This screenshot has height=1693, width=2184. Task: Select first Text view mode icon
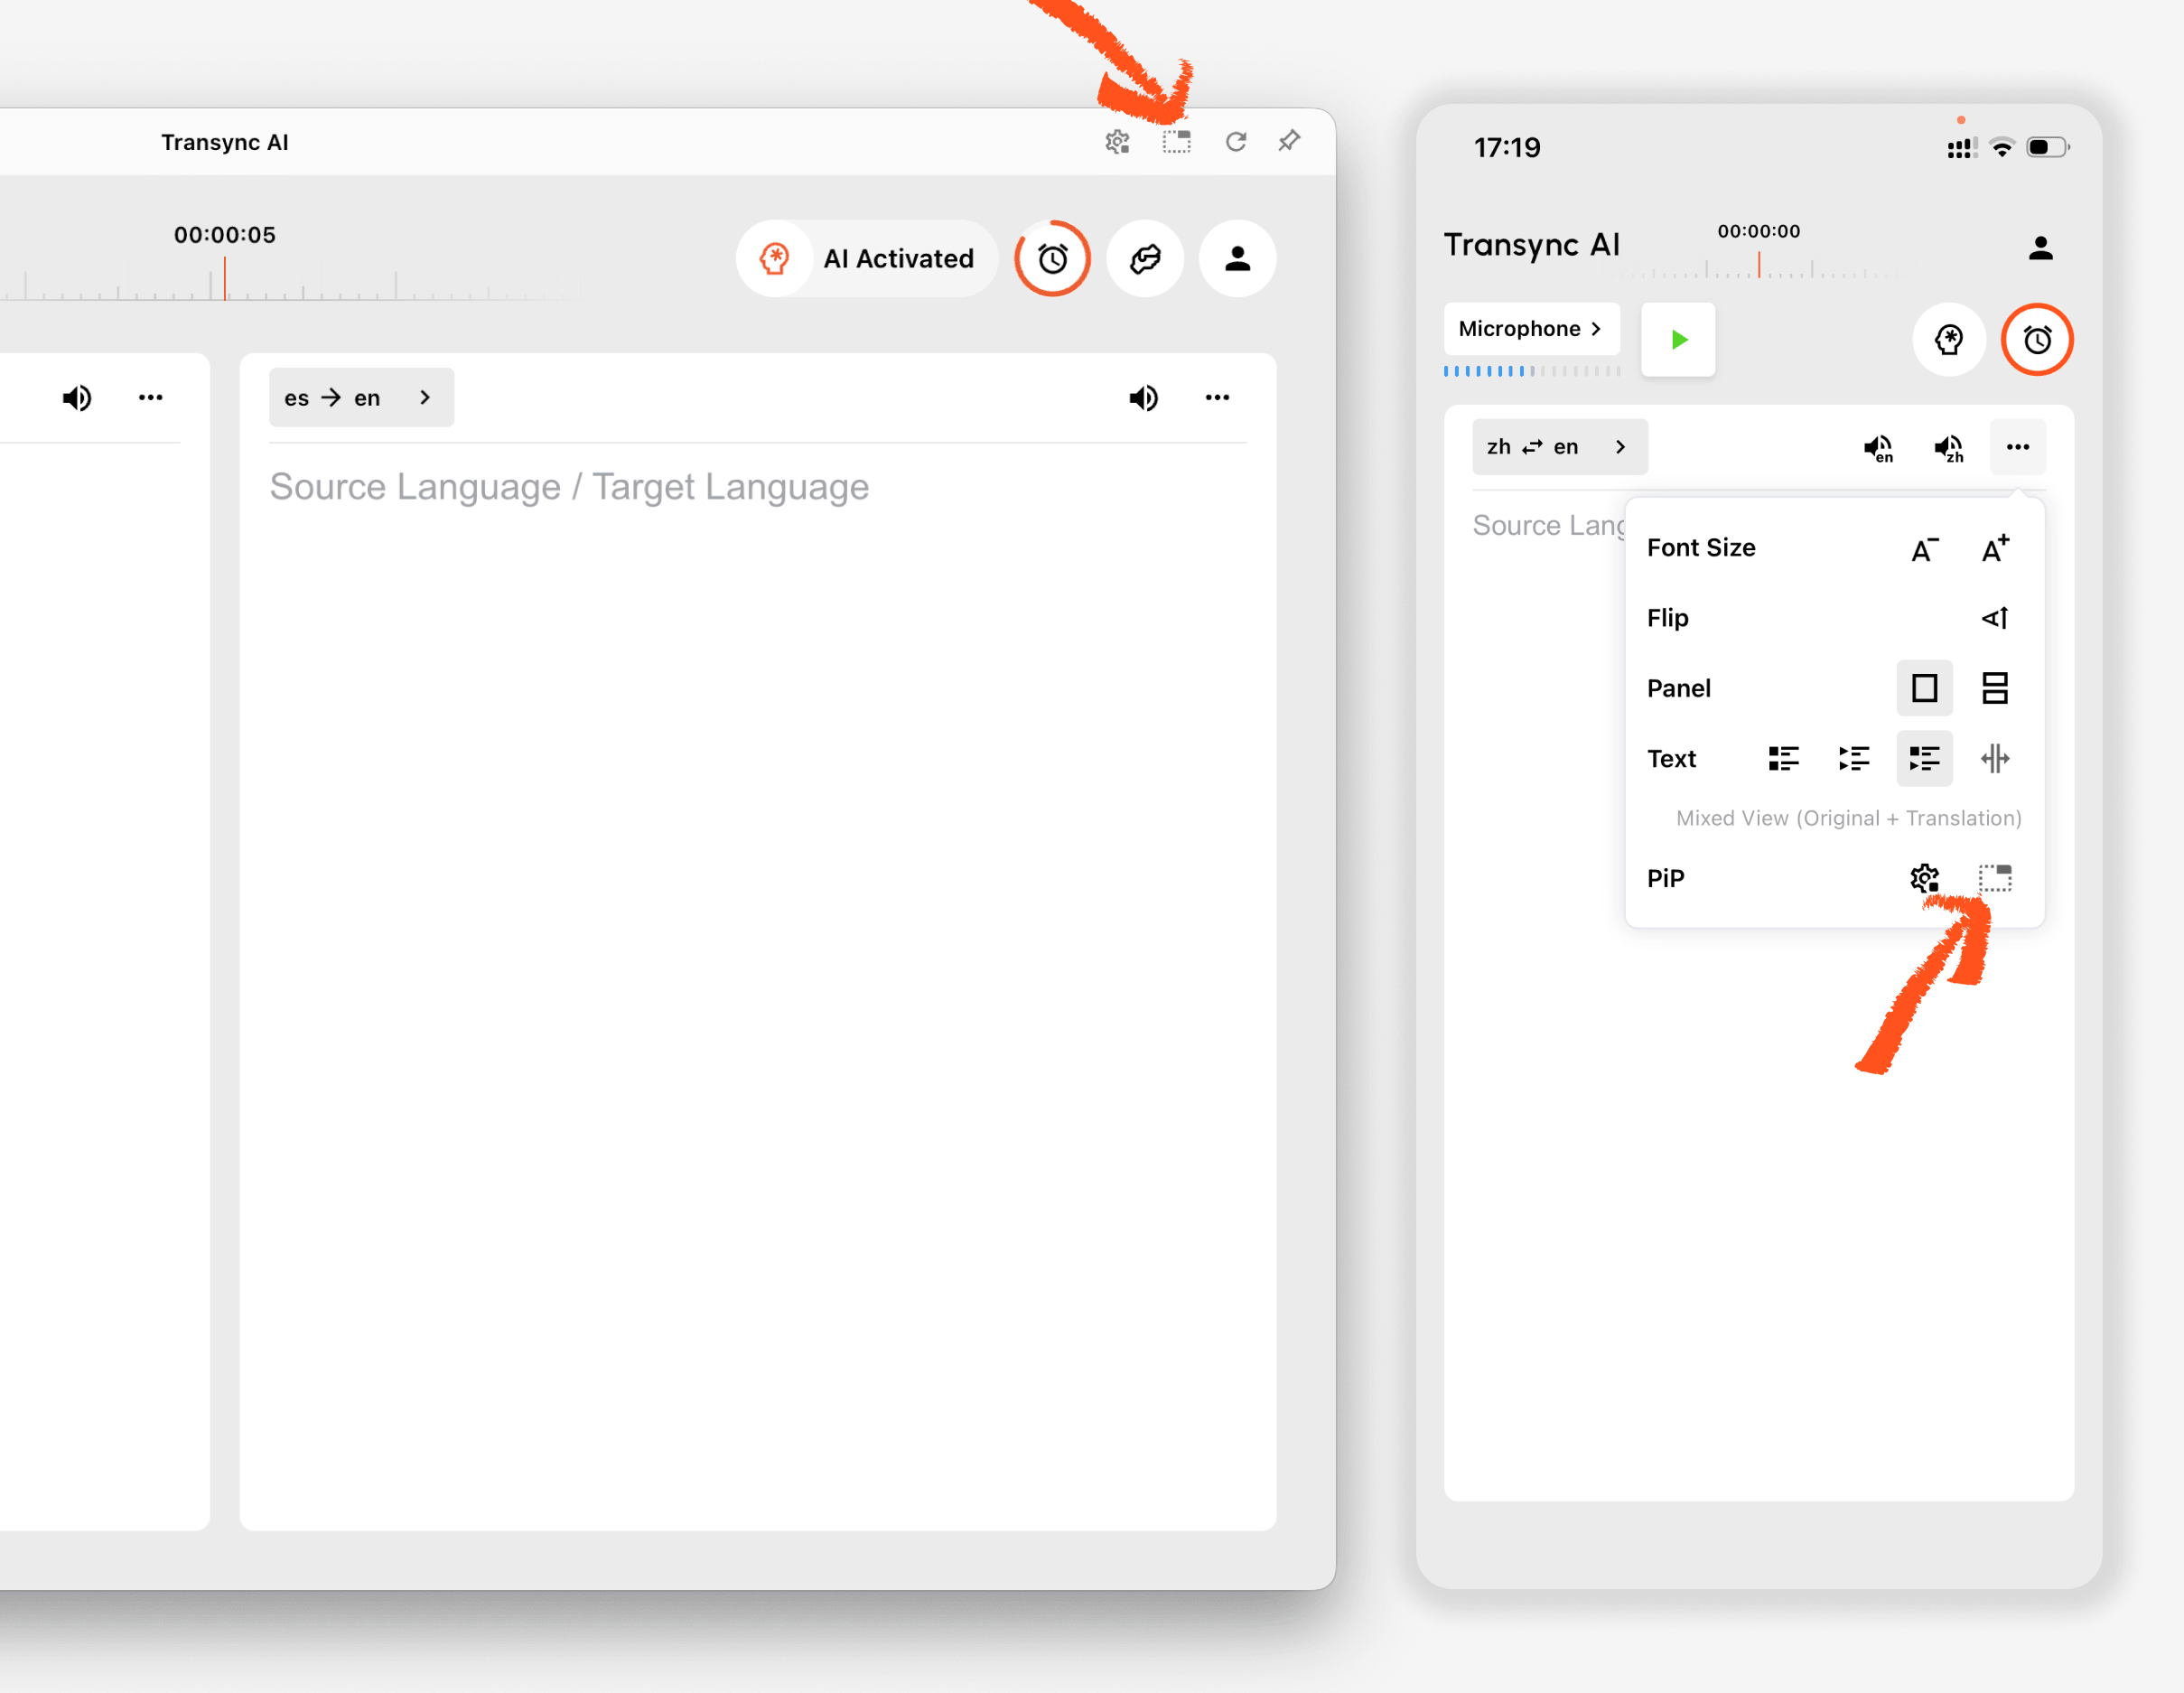coord(1783,759)
